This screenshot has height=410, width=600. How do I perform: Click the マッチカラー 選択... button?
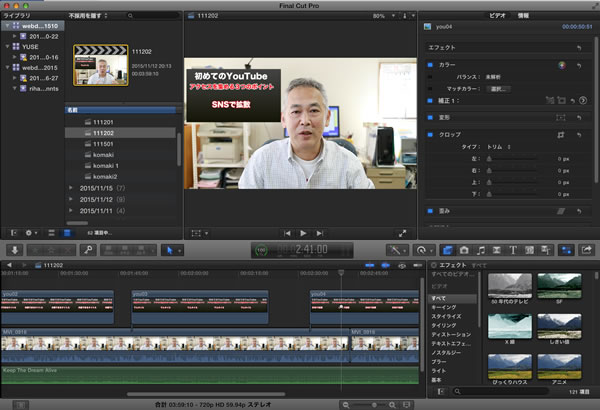[498, 89]
